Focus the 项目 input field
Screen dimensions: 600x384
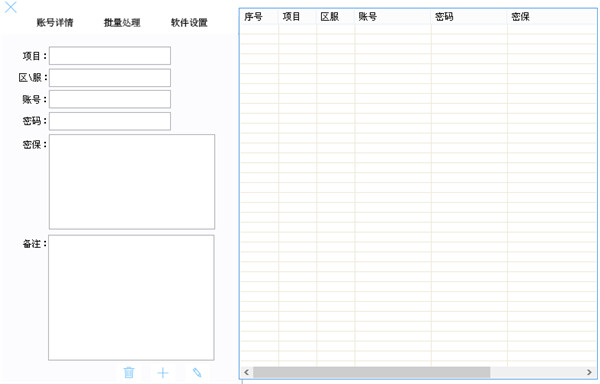[110, 56]
